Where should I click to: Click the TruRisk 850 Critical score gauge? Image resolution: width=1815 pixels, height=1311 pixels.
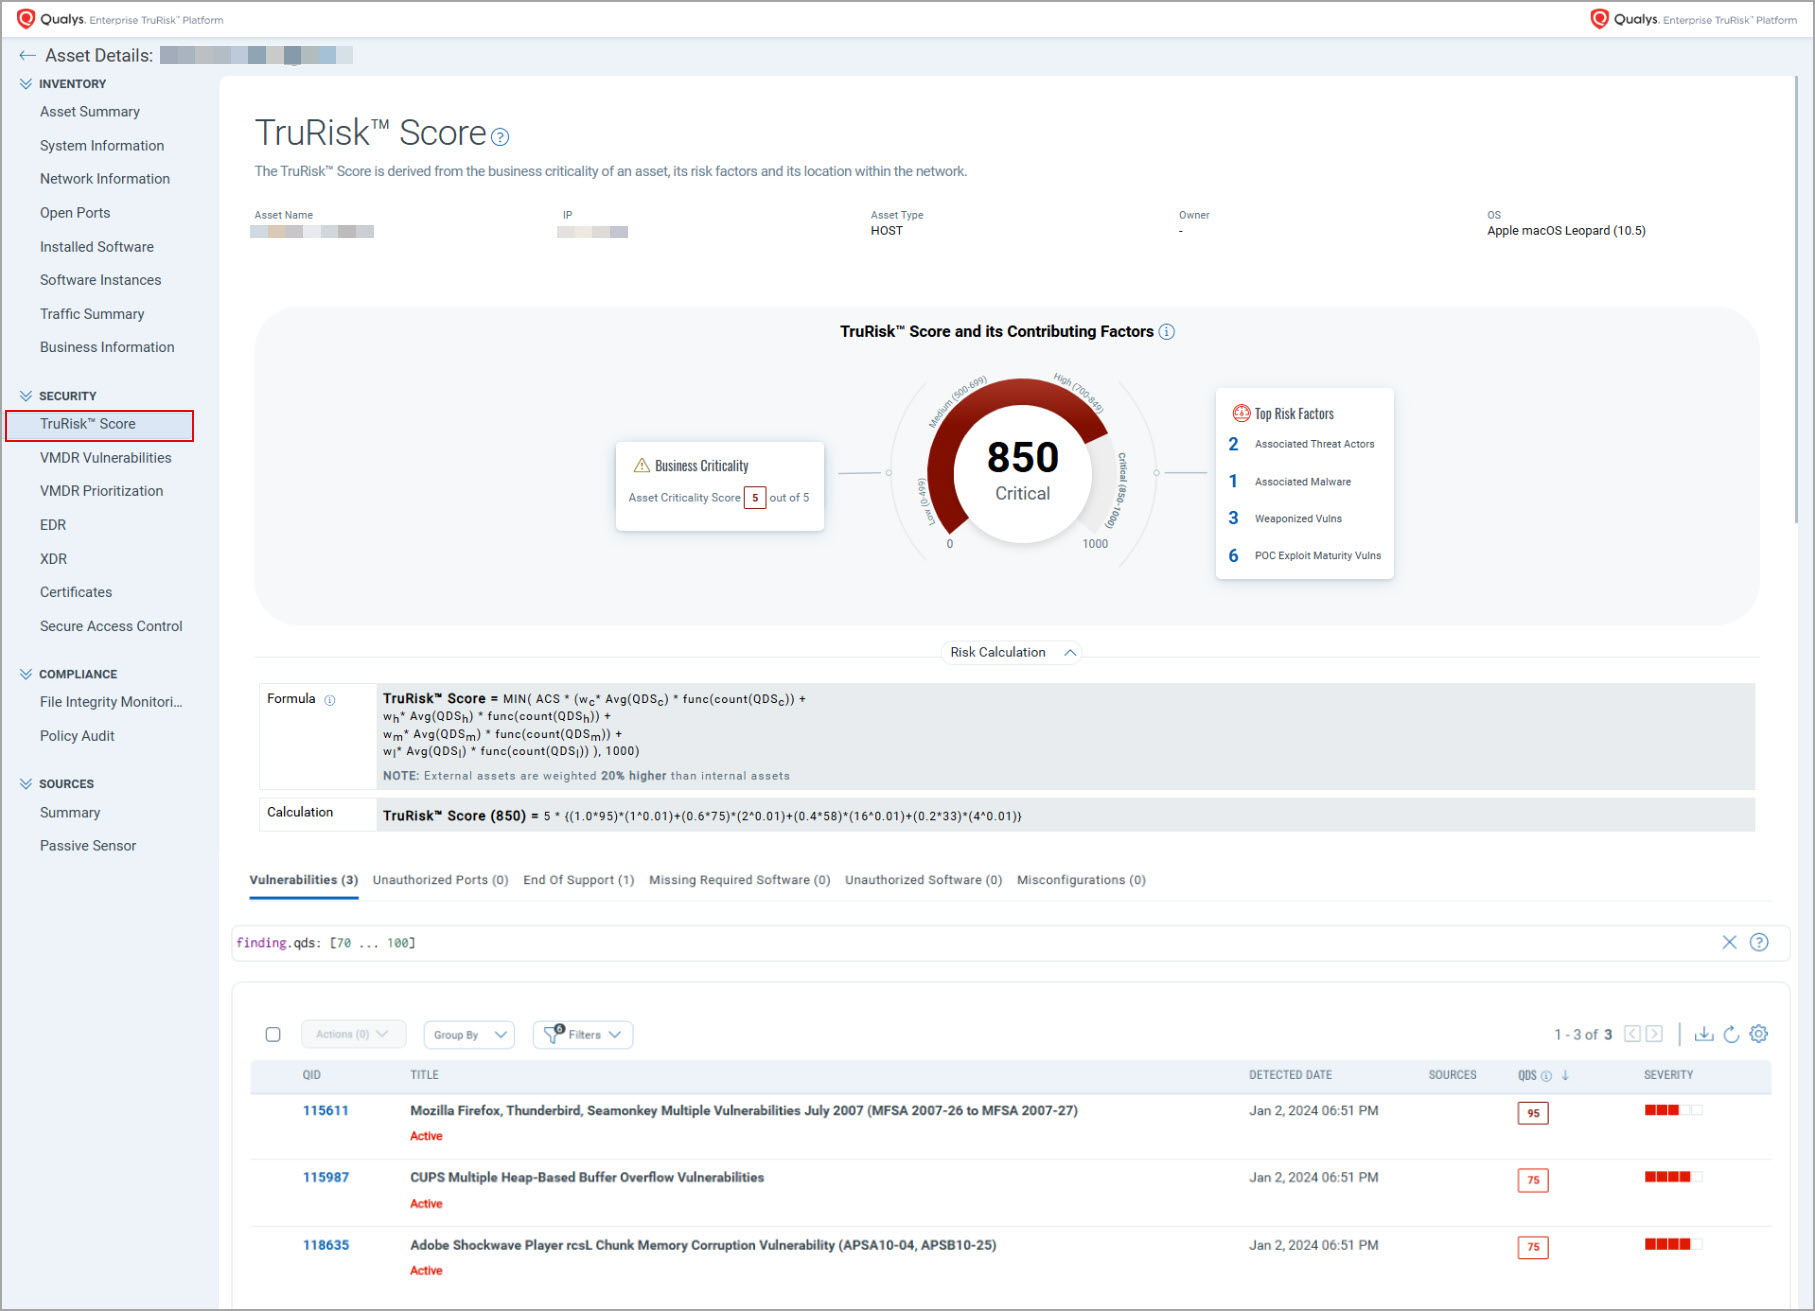click(x=1022, y=470)
